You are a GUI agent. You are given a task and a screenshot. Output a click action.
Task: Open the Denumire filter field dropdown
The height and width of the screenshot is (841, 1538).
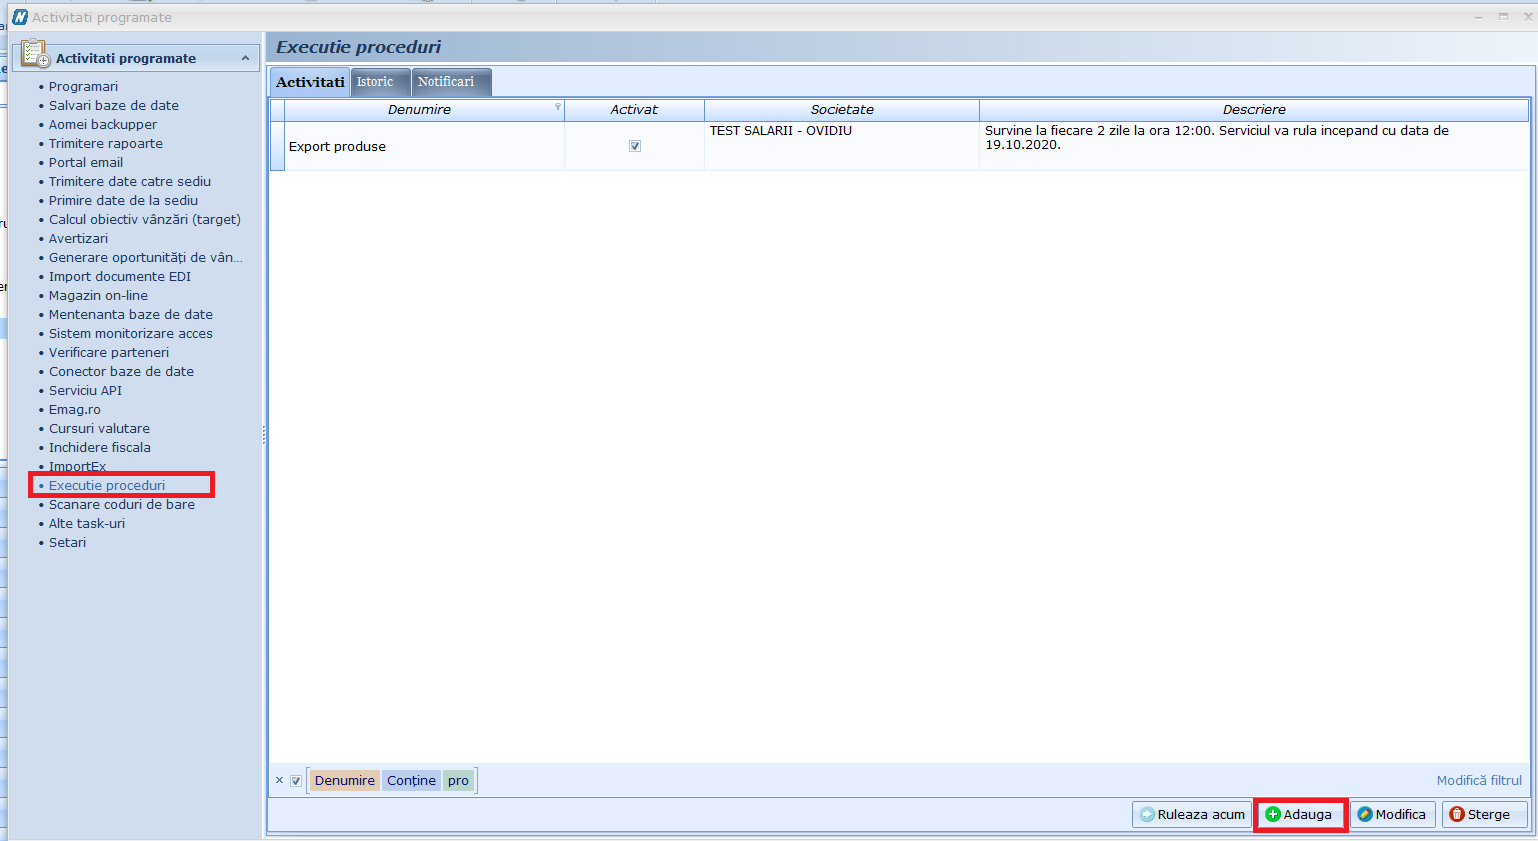344,781
